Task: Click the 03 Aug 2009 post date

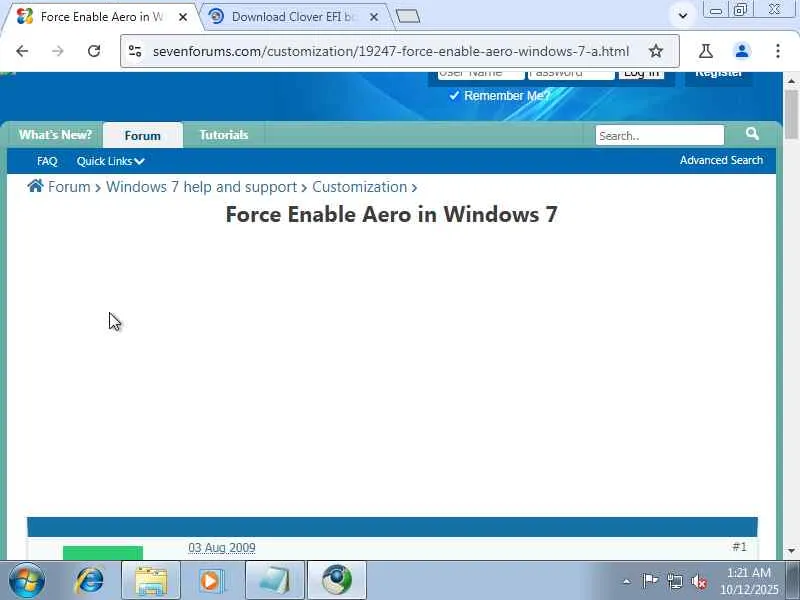Action: (222, 548)
